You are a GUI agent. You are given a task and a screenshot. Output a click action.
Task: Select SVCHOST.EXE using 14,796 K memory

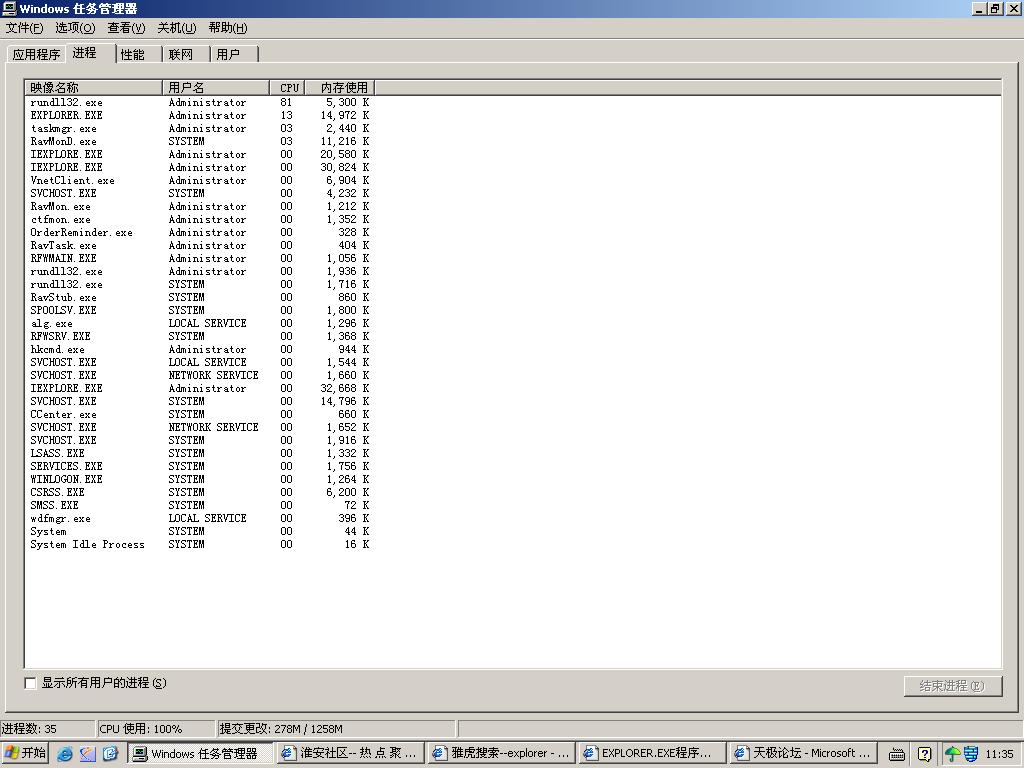(200, 402)
